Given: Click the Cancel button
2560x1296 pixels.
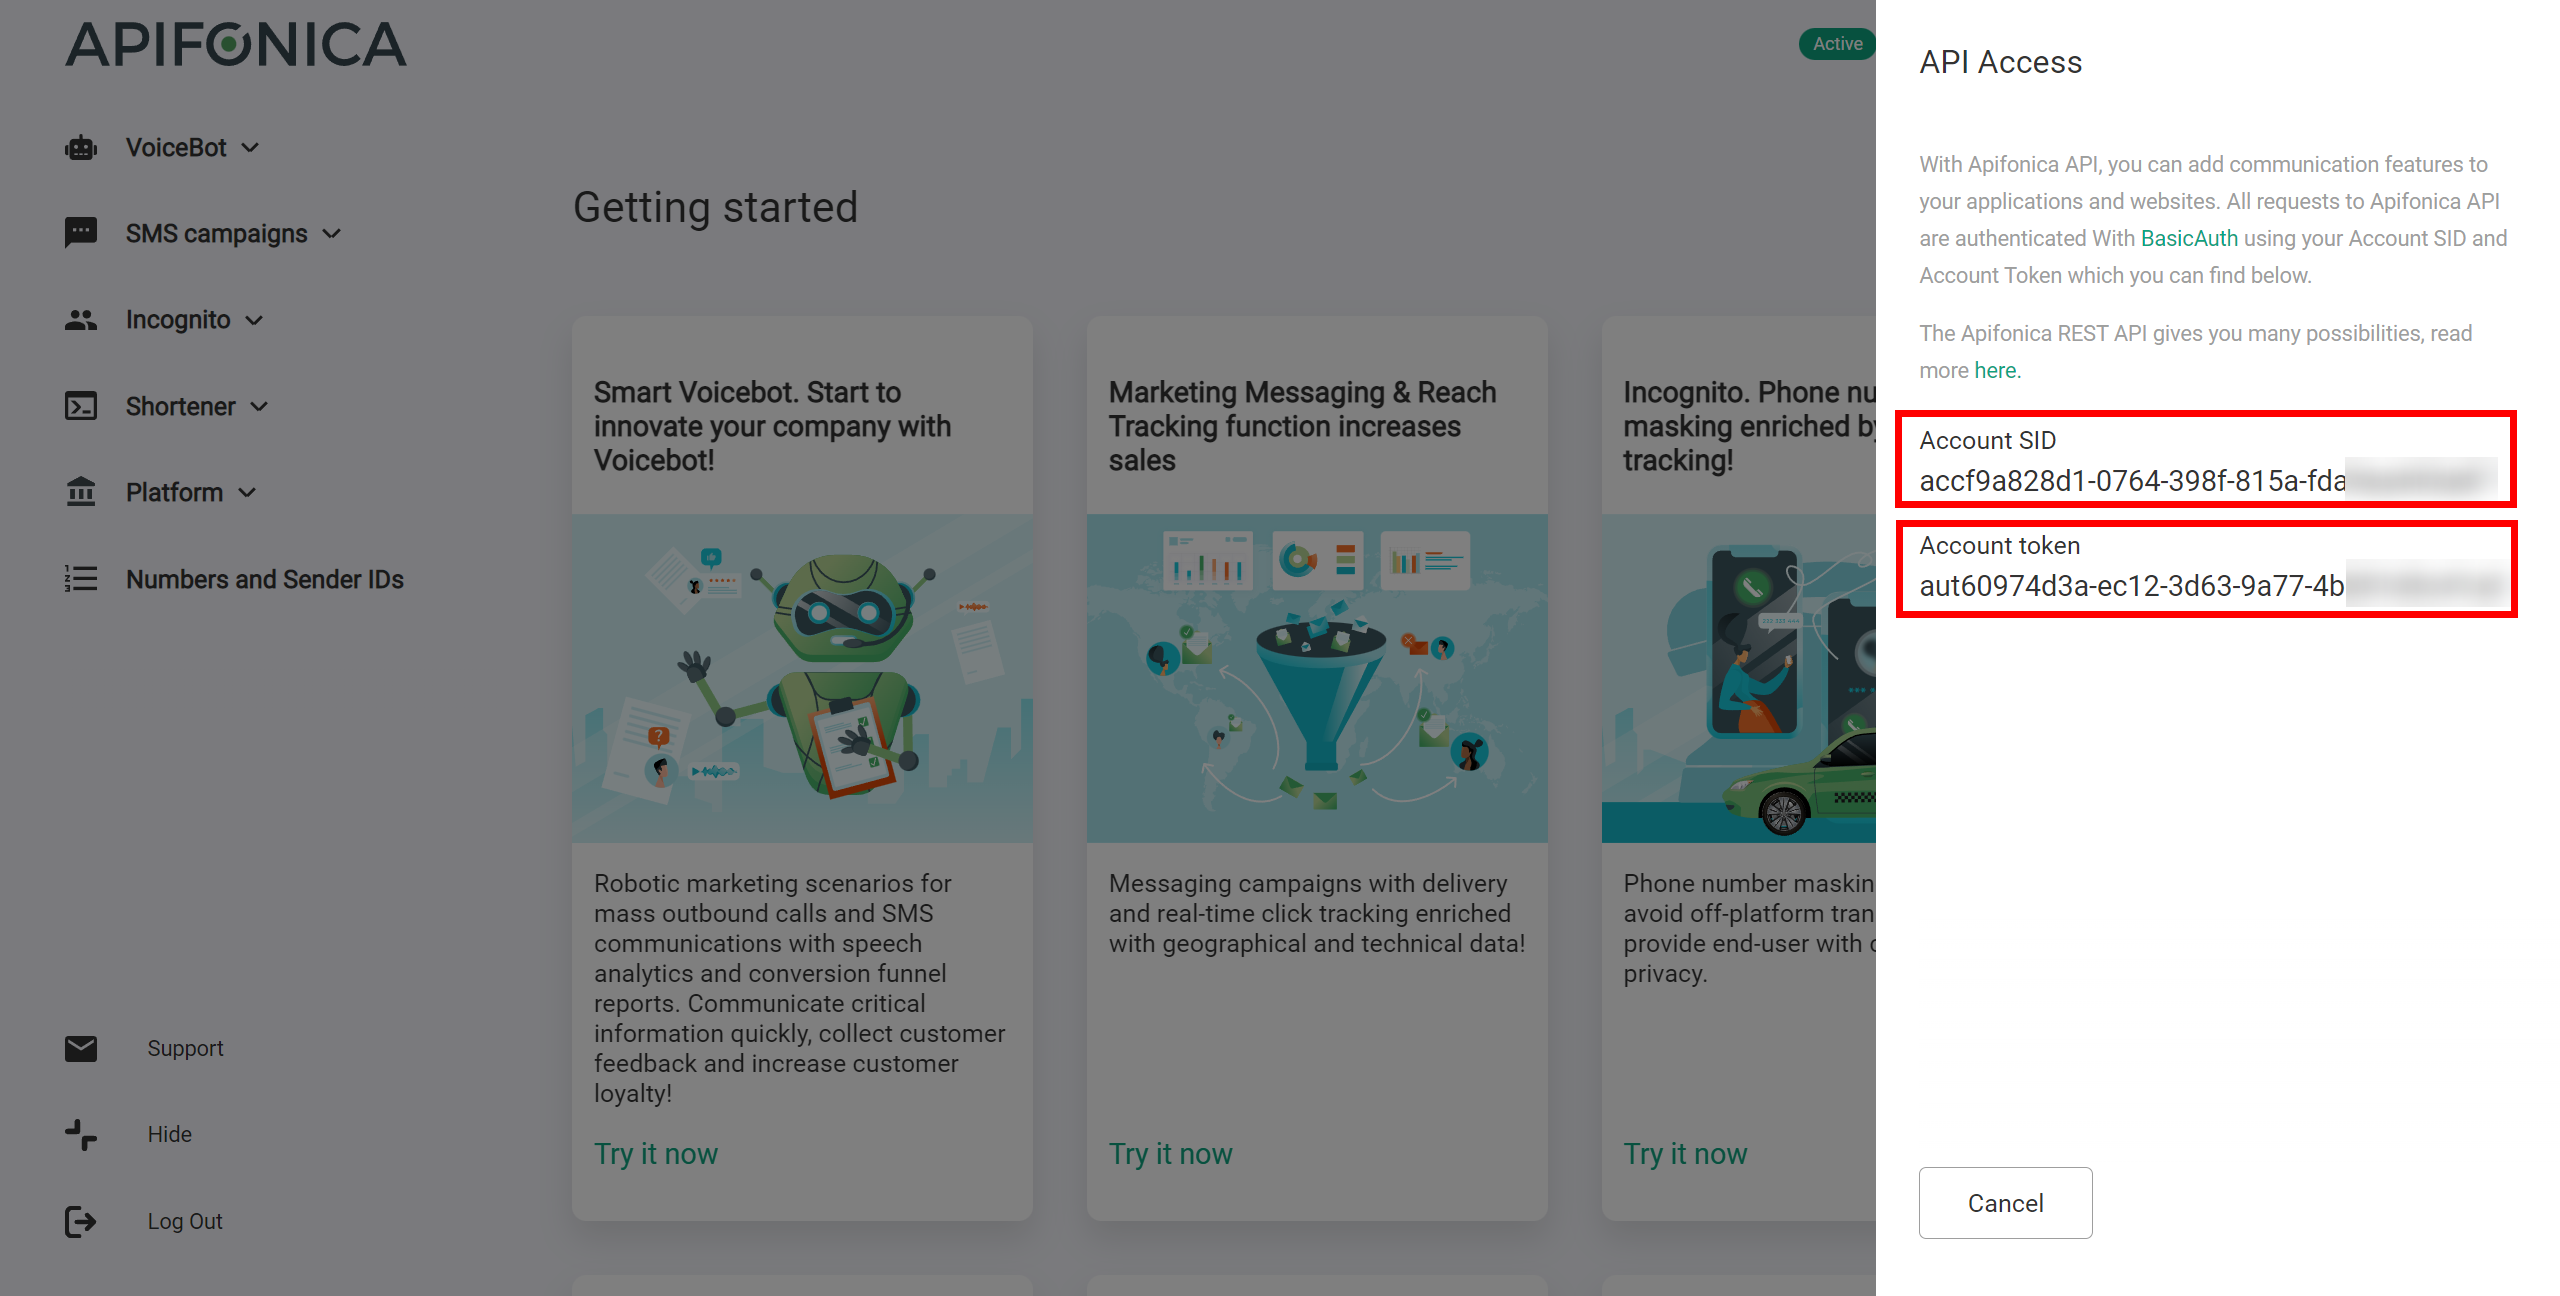Looking at the screenshot, I should point(2005,1203).
